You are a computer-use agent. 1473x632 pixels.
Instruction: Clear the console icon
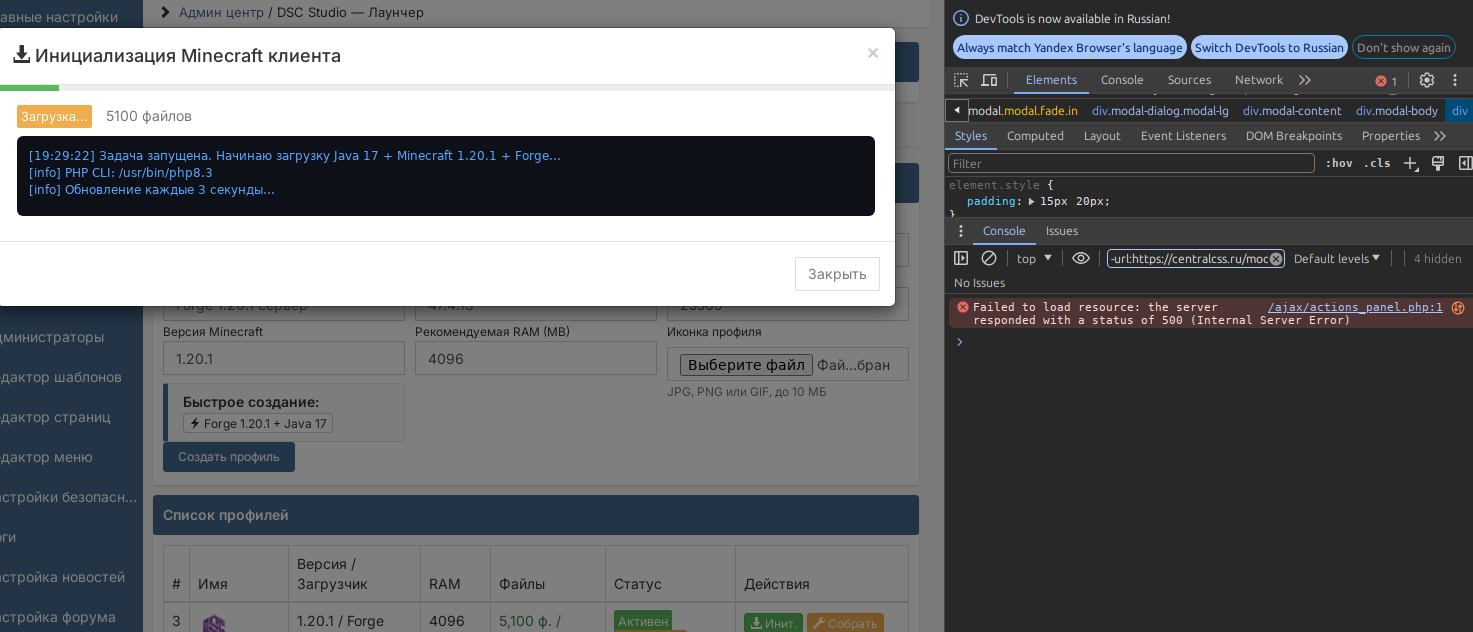[x=989, y=258]
